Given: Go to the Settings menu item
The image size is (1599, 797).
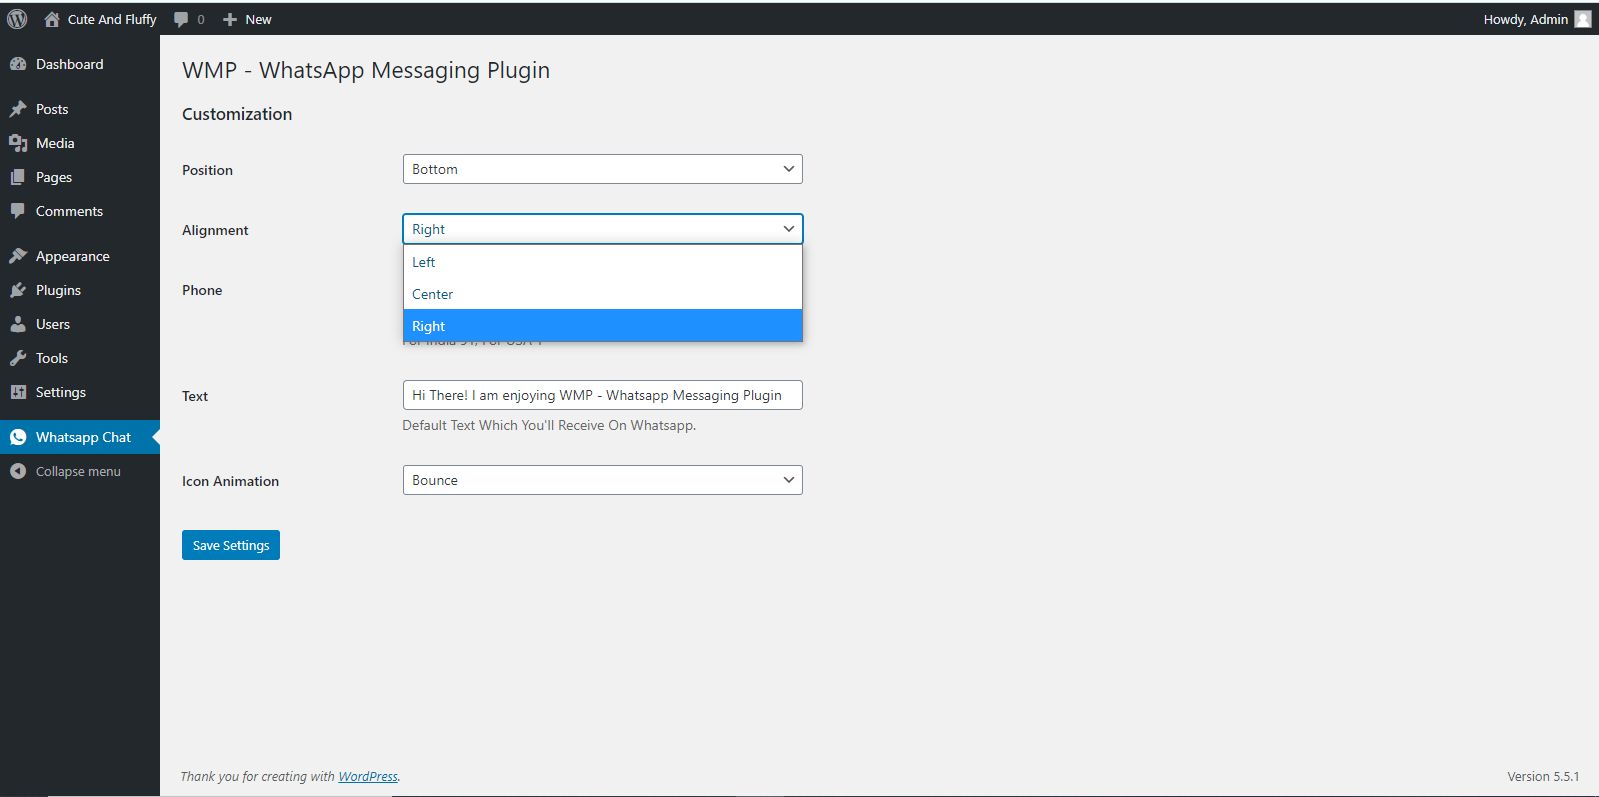Looking at the screenshot, I should (x=60, y=392).
